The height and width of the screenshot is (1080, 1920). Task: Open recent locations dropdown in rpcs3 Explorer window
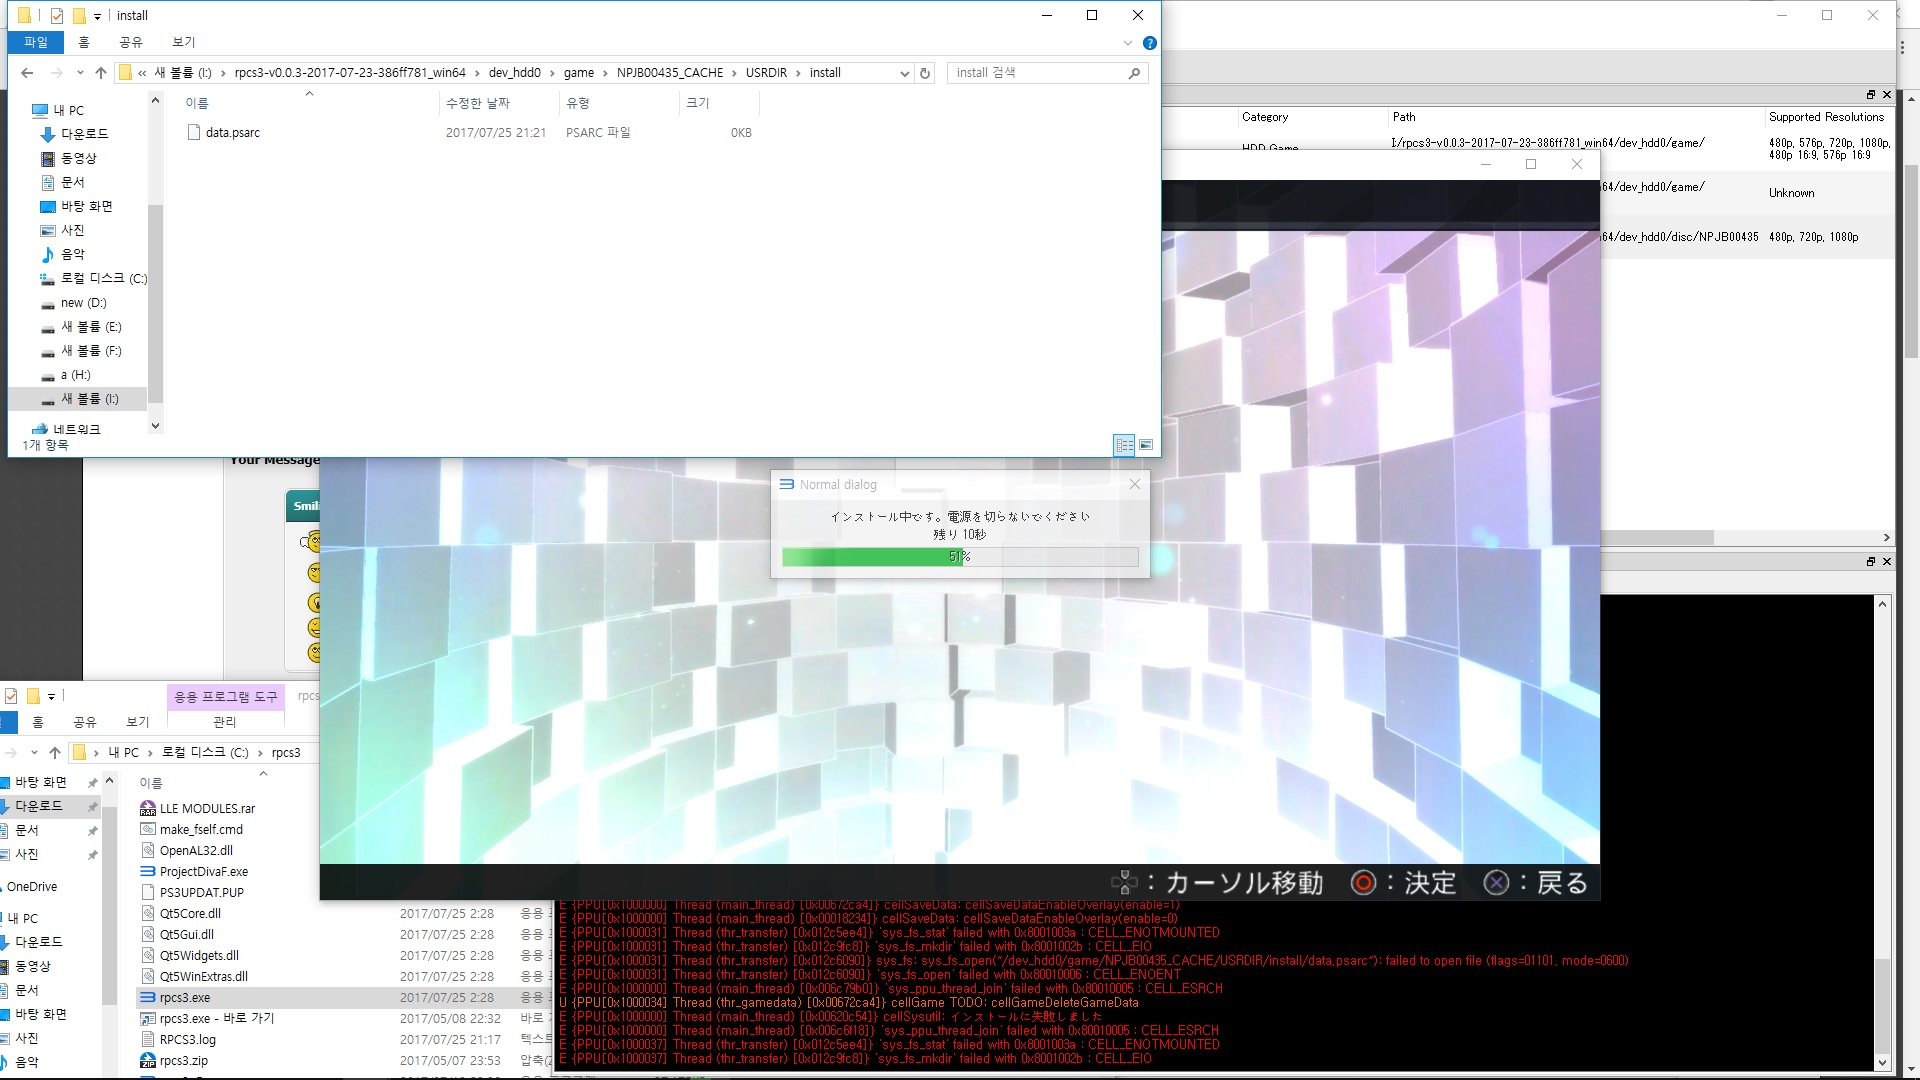tap(34, 752)
